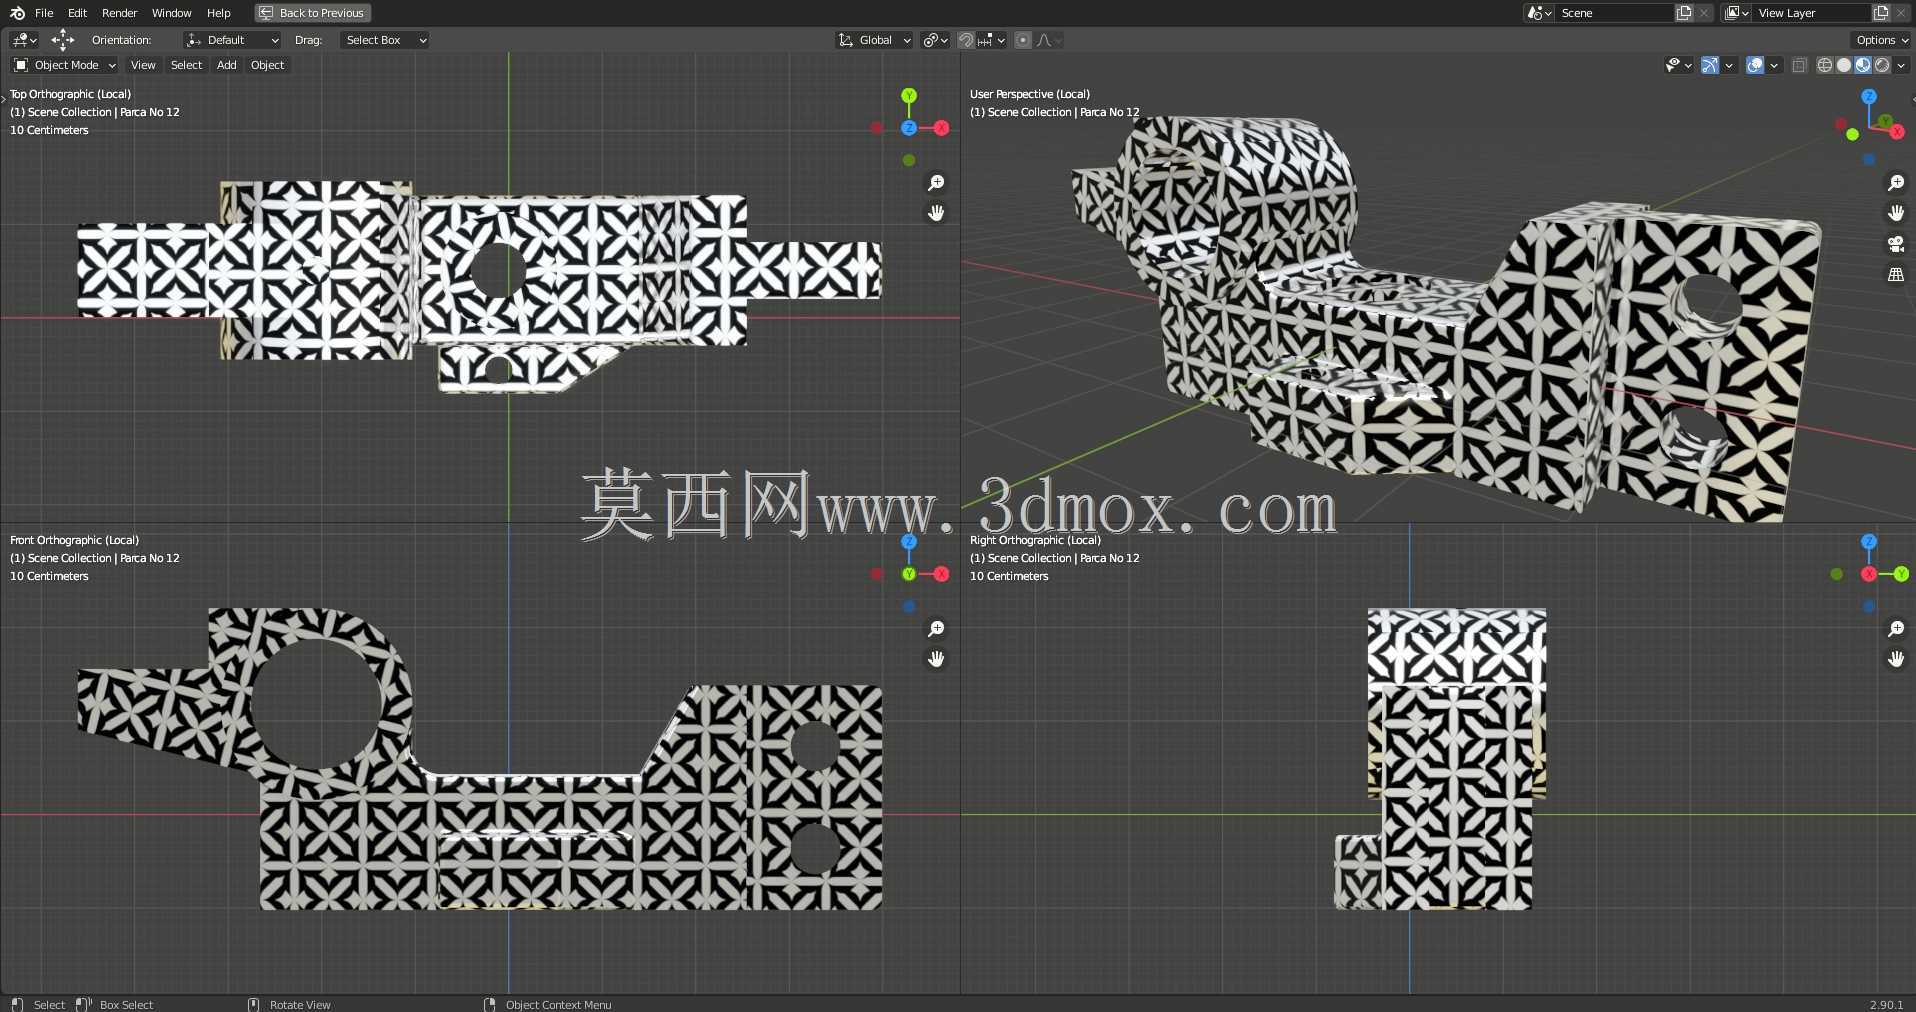Open the Edit menu

(x=77, y=13)
